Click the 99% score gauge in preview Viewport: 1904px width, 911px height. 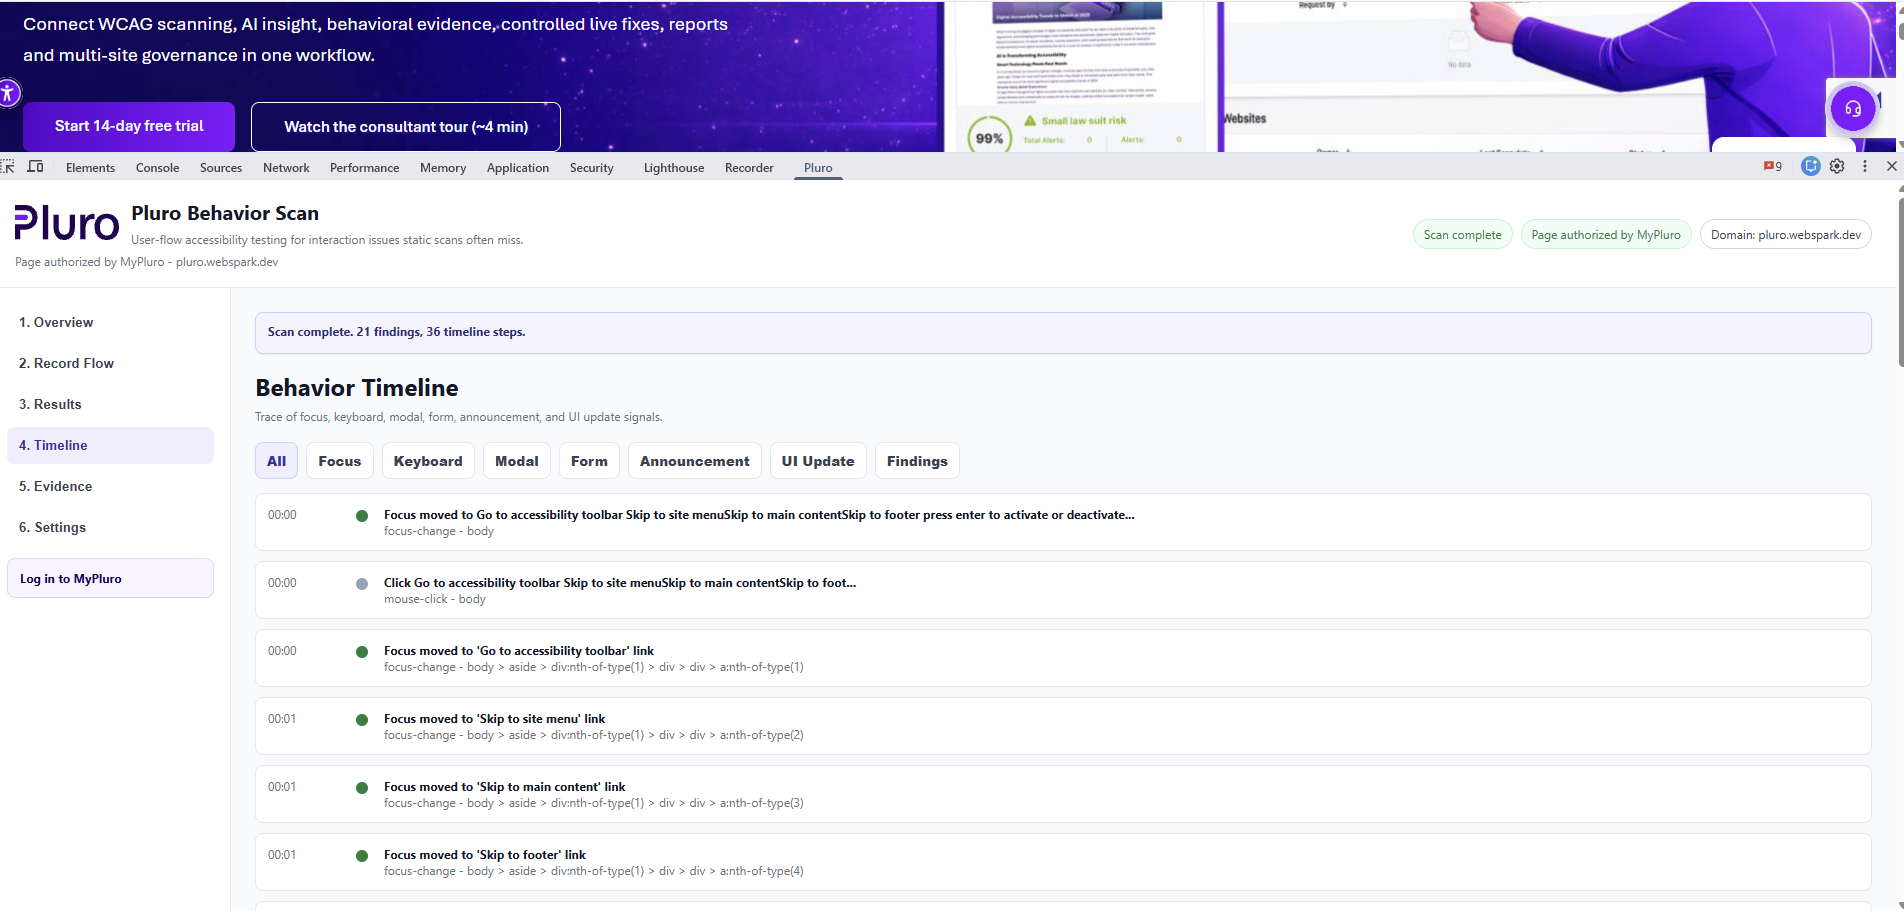pyautogui.click(x=989, y=138)
